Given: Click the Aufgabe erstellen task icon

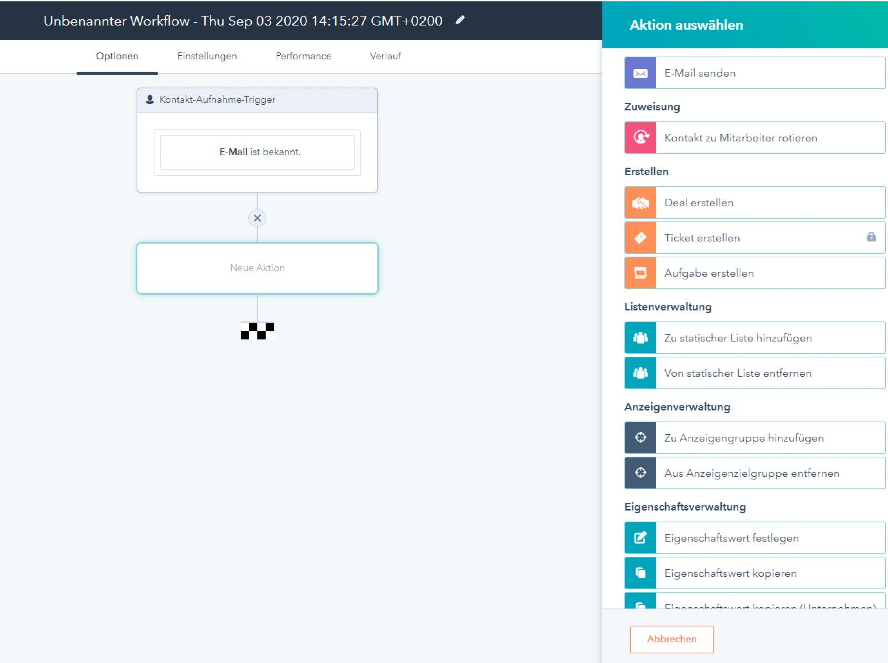Looking at the screenshot, I should pos(640,273).
